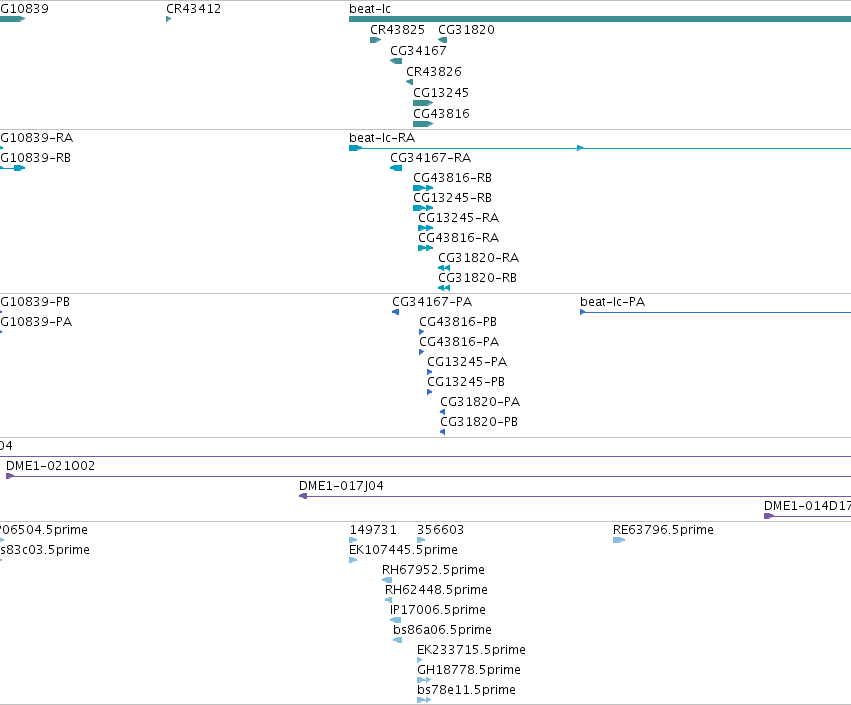Click the beat-Ic gene label
The image size is (851, 705).
[370, 9]
